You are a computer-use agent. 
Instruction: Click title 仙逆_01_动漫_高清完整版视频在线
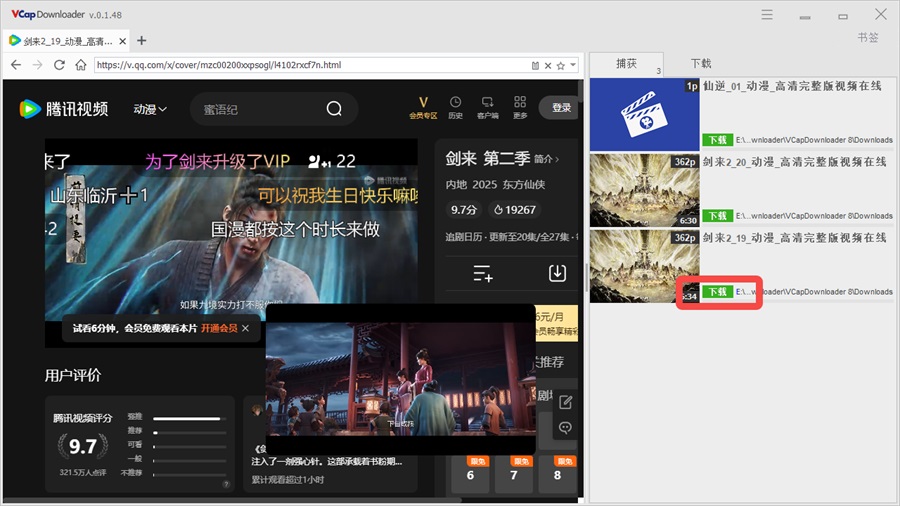792,86
